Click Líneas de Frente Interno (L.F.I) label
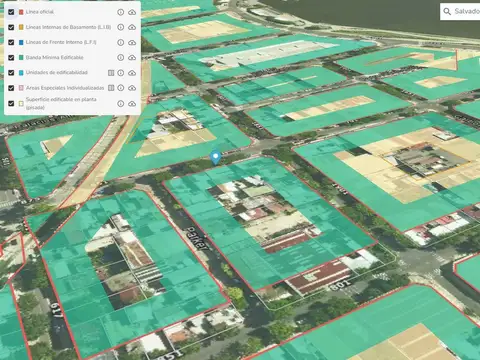The width and height of the screenshot is (480, 360). tap(61, 42)
